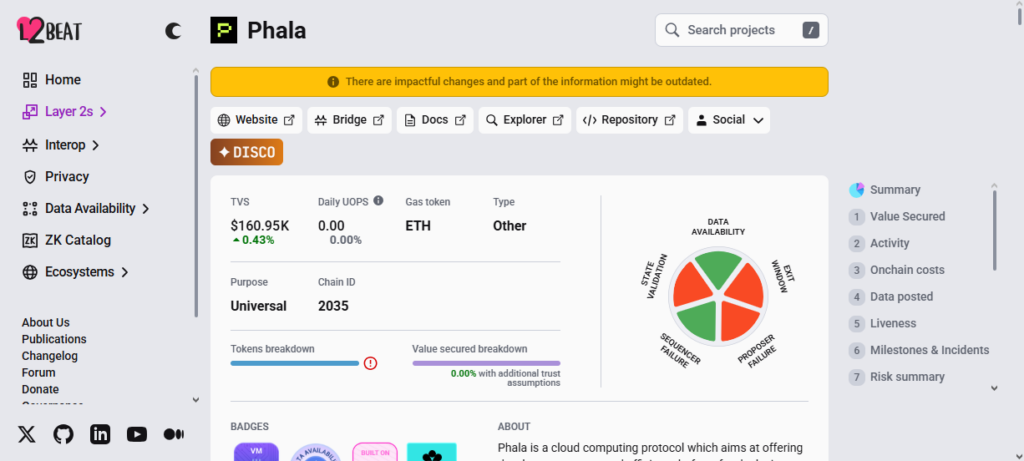Screen dimensions: 1024x461
Task: Click the Data Availability green rosette slice
Action: pos(718,266)
